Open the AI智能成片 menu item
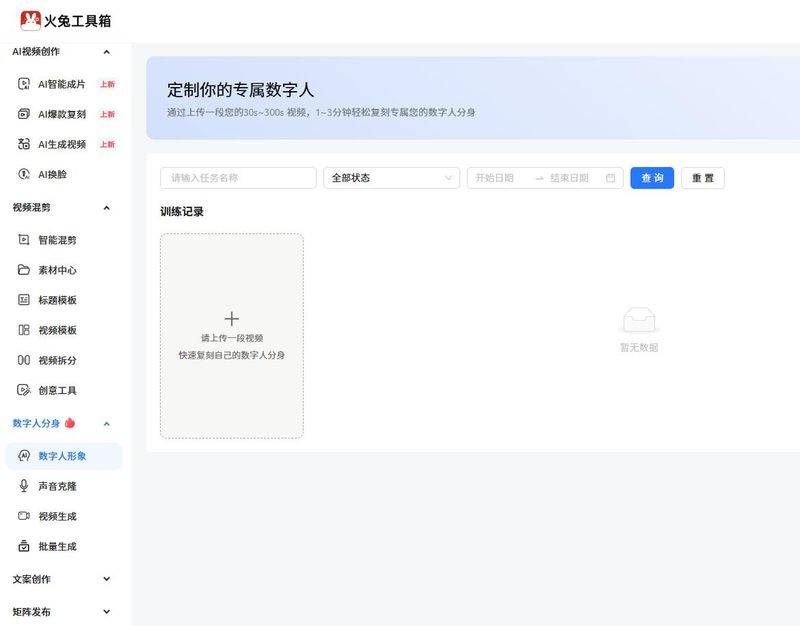 64,84
